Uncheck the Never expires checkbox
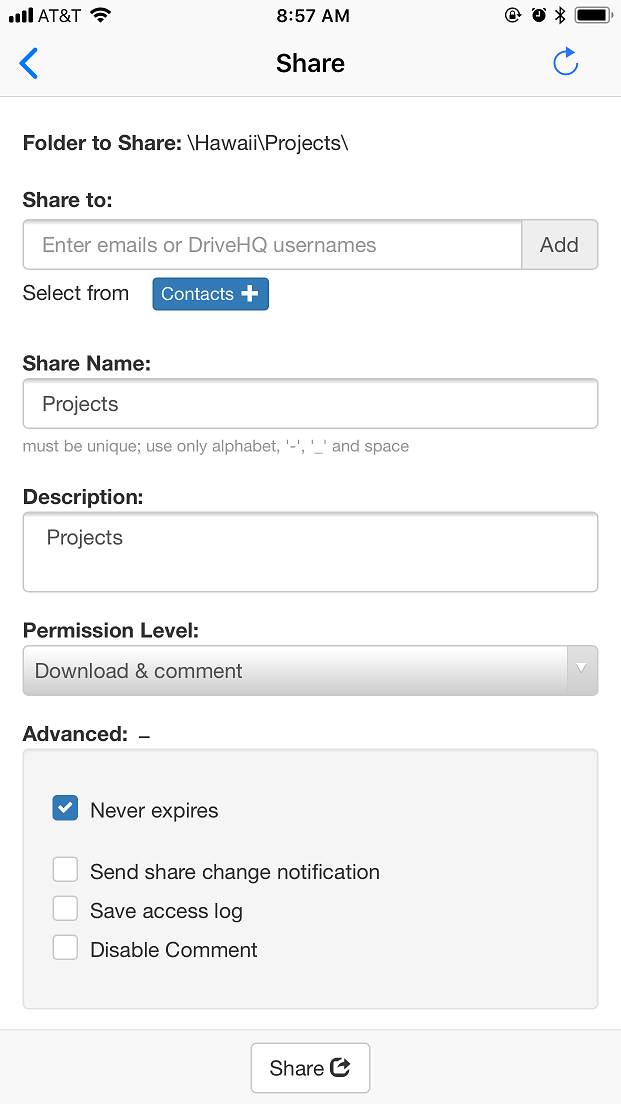Image resolution: width=621 pixels, height=1104 pixels. click(65, 809)
